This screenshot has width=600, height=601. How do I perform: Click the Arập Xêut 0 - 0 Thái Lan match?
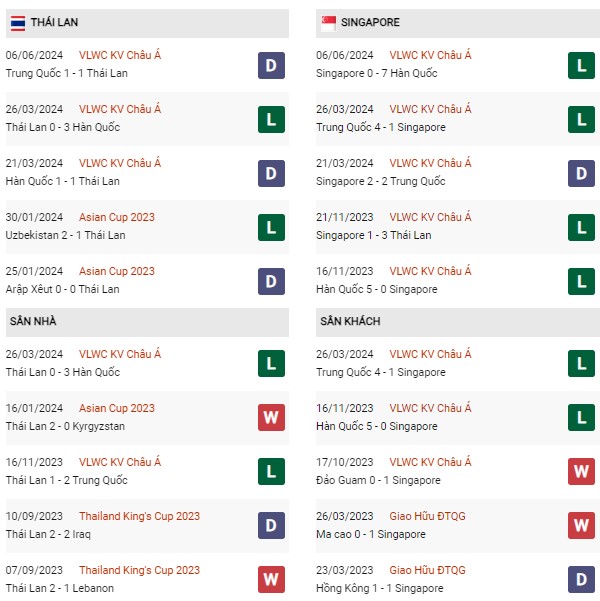coord(63,289)
